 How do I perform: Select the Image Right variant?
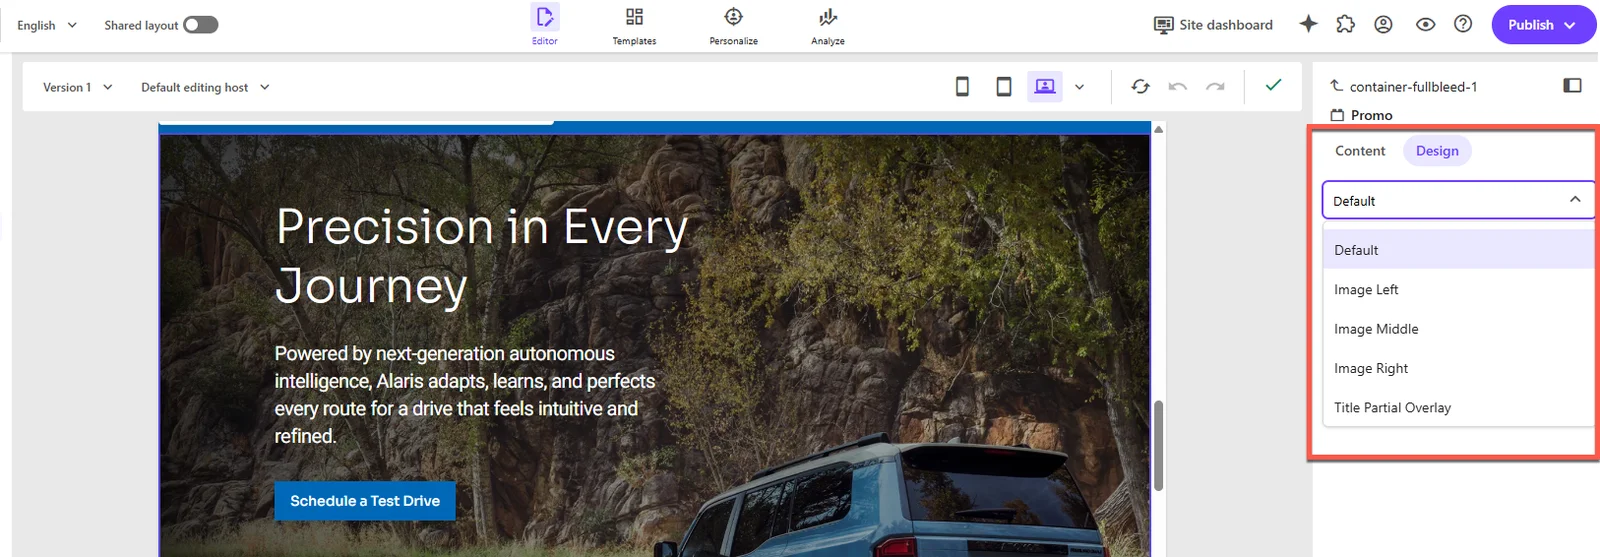1458,368
